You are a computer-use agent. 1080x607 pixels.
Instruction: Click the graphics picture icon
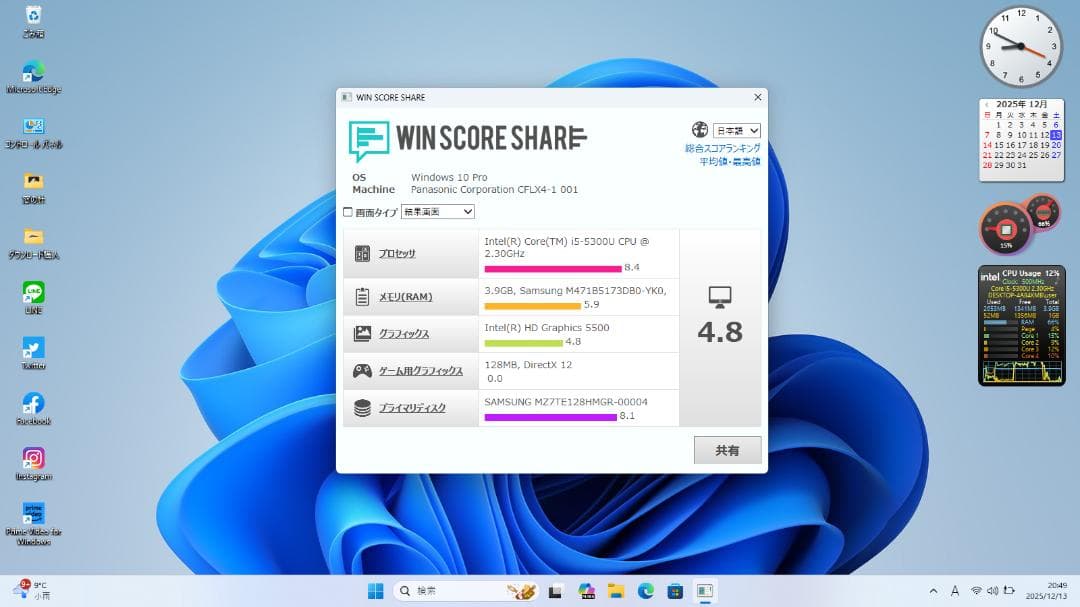click(x=362, y=334)
